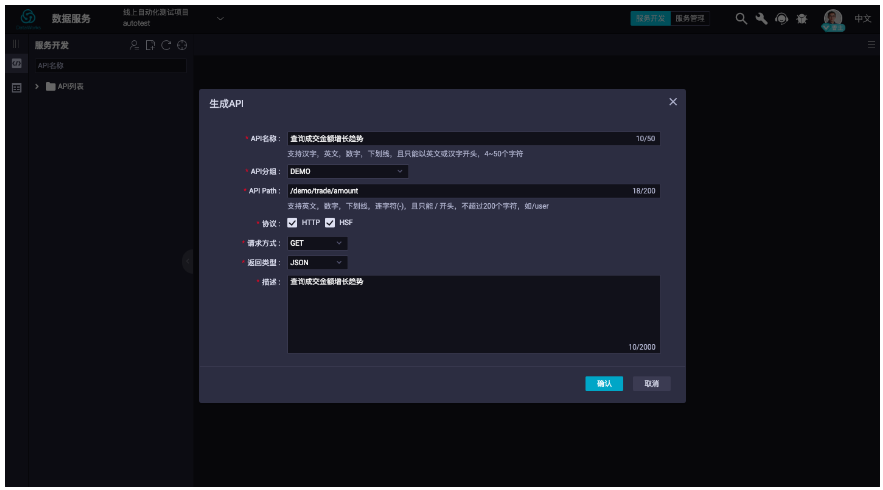
Task: Switch to the 服务管理 tab
Action: pos(690,19)
